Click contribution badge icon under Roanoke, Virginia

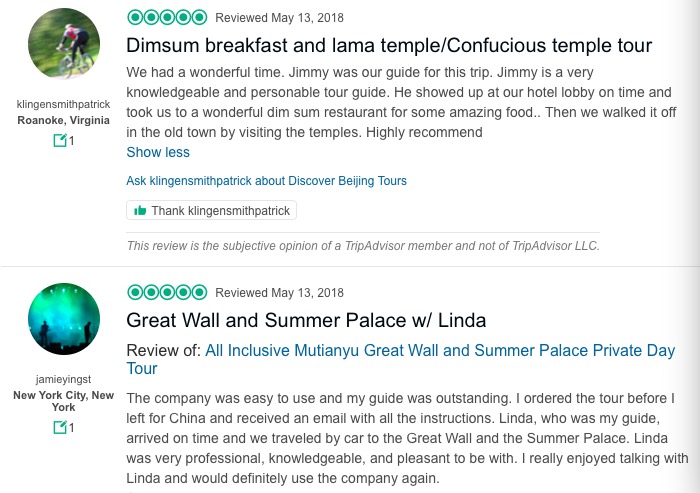[60, 141]
